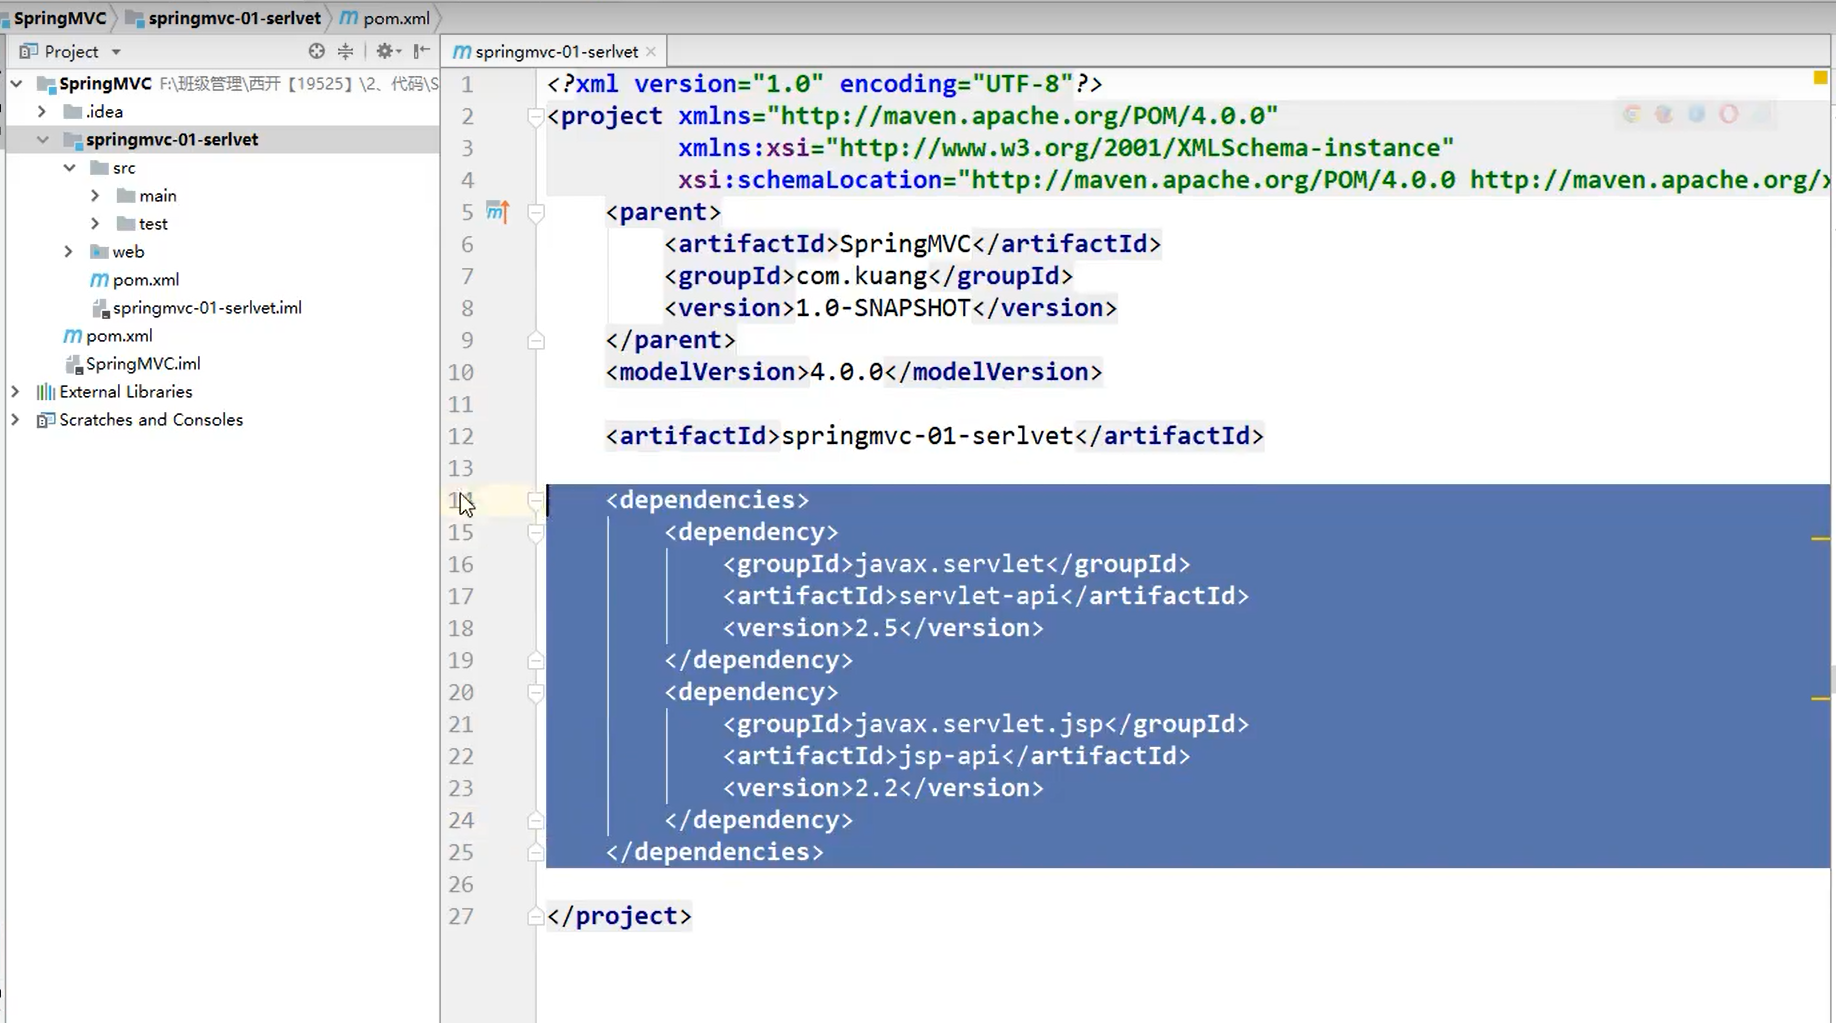Select pom.xml under springmvc-01-serlvet in tree

coord(146,280)
